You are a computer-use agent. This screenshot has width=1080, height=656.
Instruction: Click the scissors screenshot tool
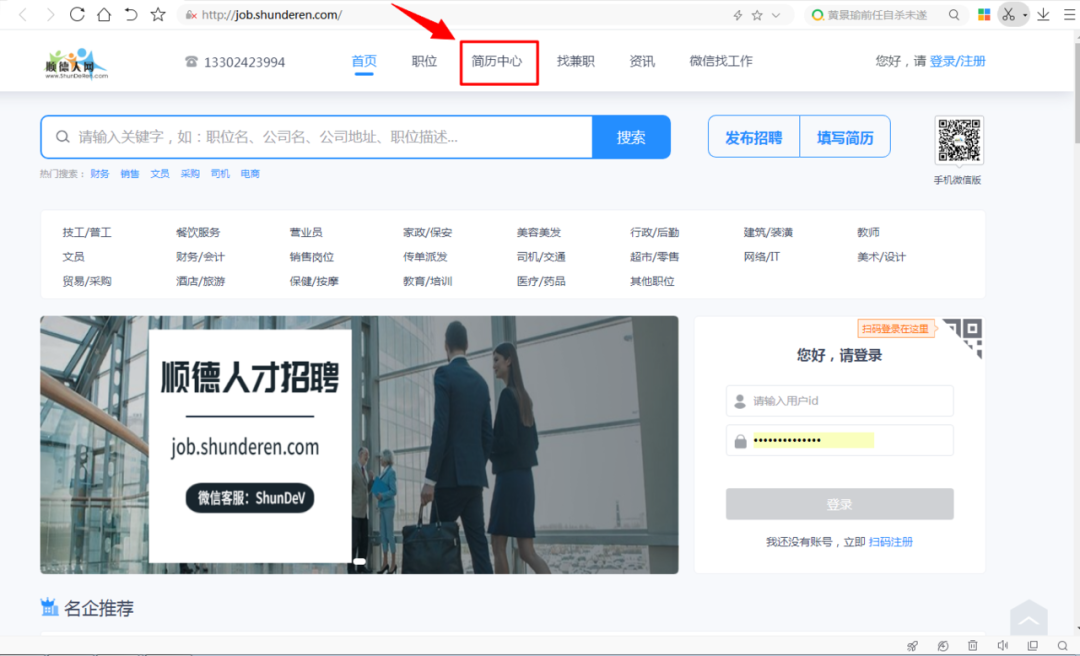point(1008,14)
